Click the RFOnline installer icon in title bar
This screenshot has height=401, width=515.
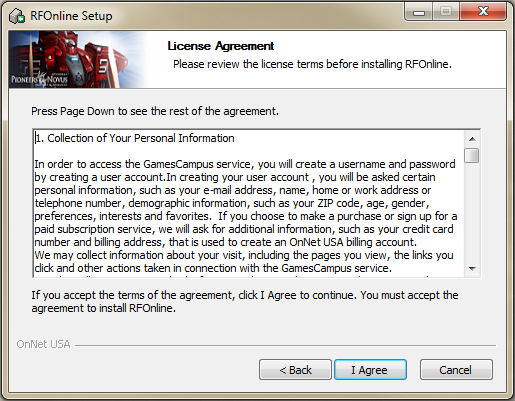tap(17, 16)
